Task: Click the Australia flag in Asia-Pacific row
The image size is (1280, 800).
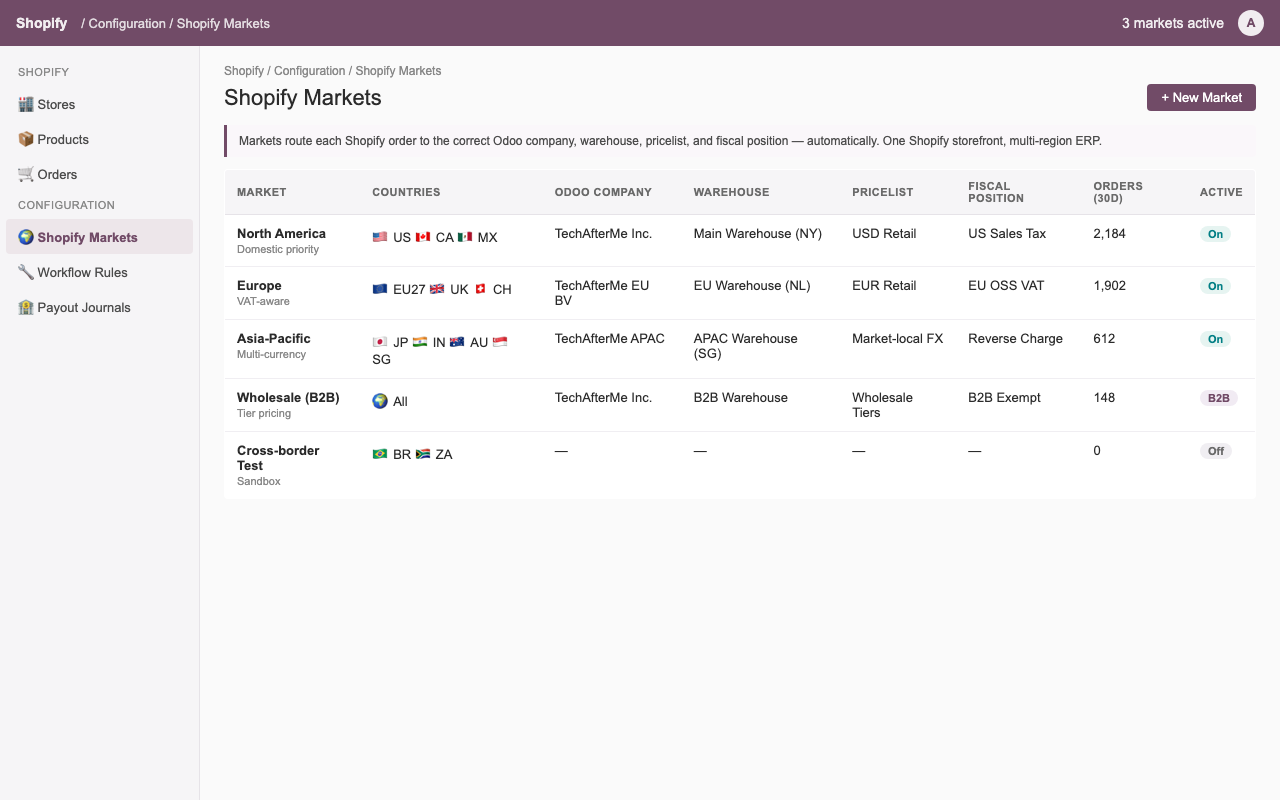Action: pyautogui.click(x=457, y=342)
